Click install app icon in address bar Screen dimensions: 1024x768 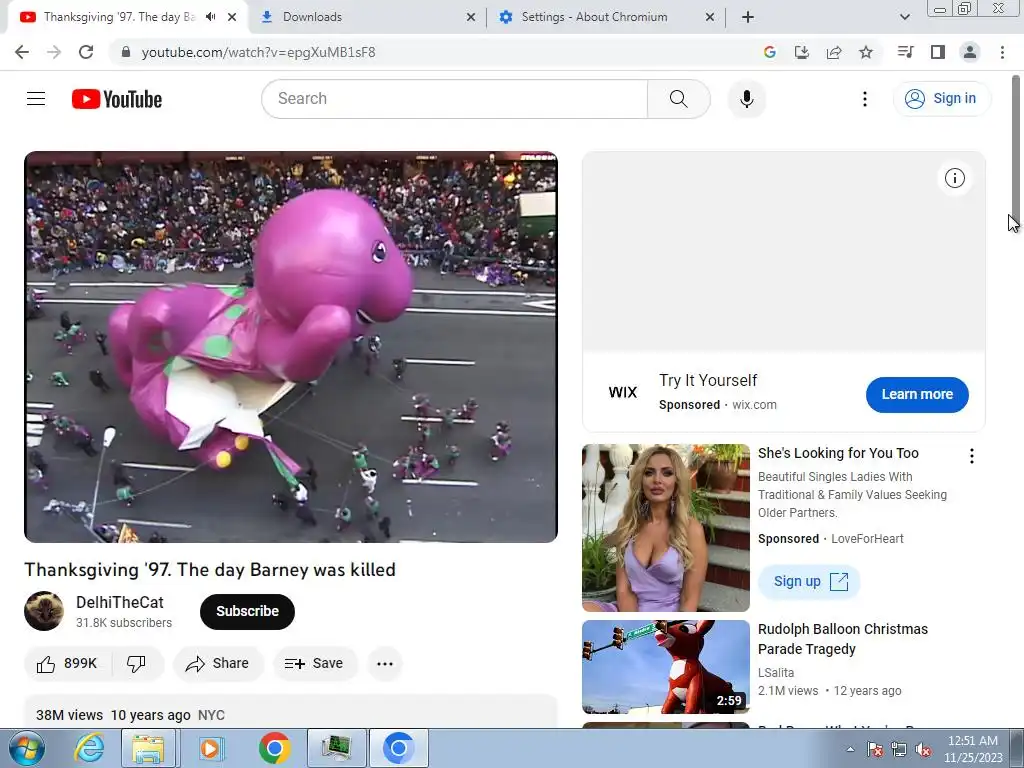(x=801, y=52)
